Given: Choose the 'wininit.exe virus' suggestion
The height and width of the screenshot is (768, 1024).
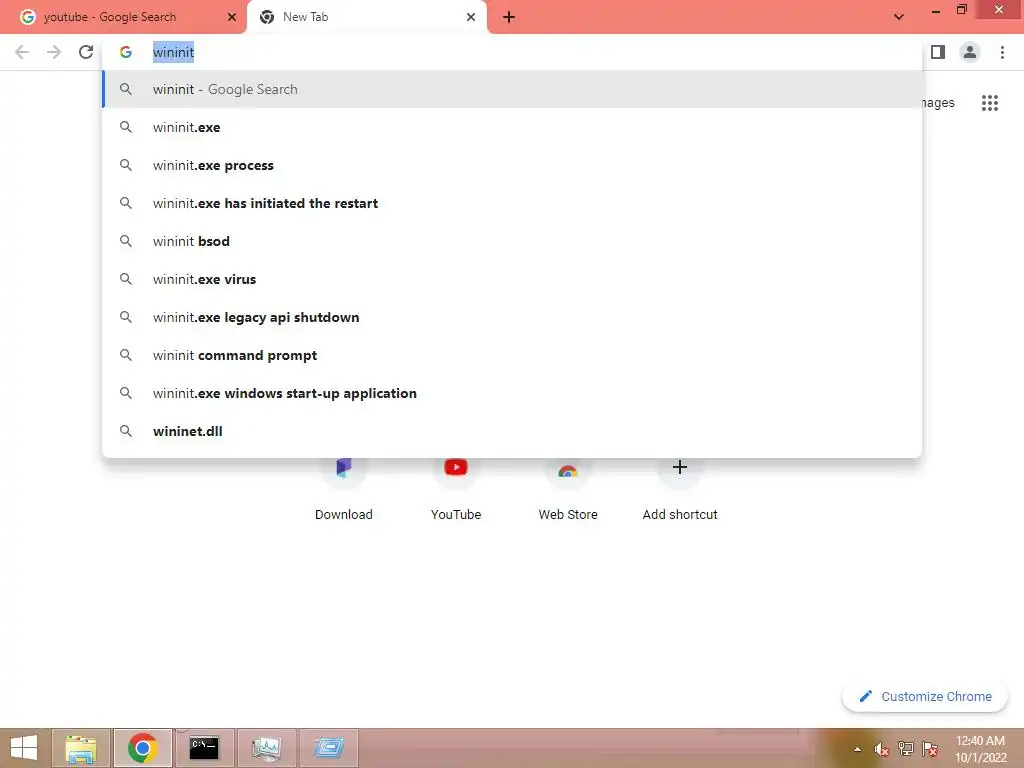Looking at the screenshot, I should [x=512, y=279].
